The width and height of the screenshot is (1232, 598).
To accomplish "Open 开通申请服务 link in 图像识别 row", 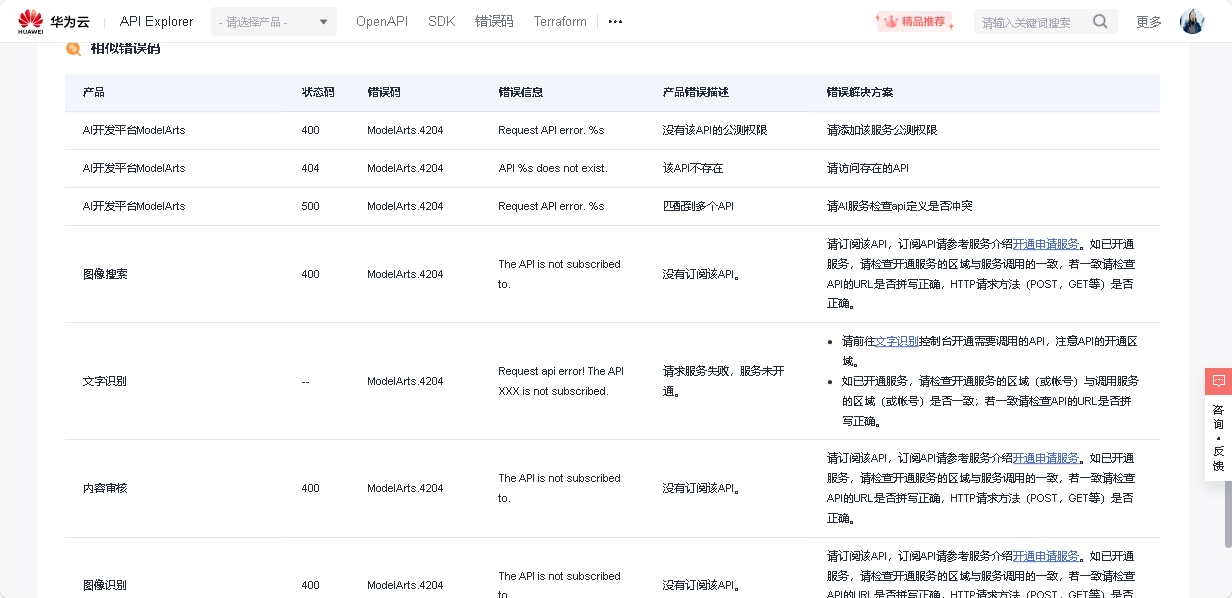I will point(1046,556).
